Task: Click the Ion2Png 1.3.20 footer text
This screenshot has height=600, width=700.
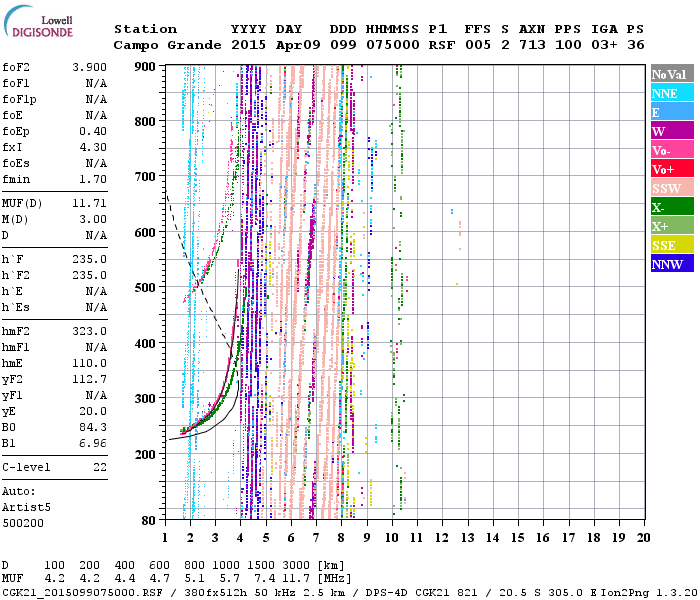Action: tap(650, 592)
